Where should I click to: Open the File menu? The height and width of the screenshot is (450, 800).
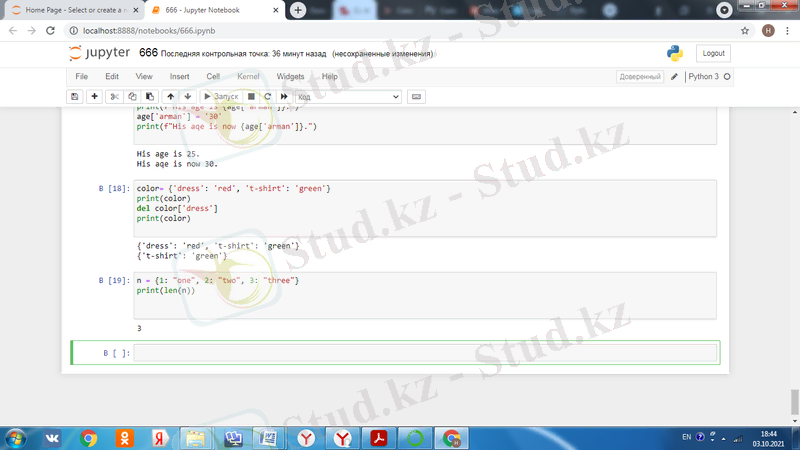82,77
